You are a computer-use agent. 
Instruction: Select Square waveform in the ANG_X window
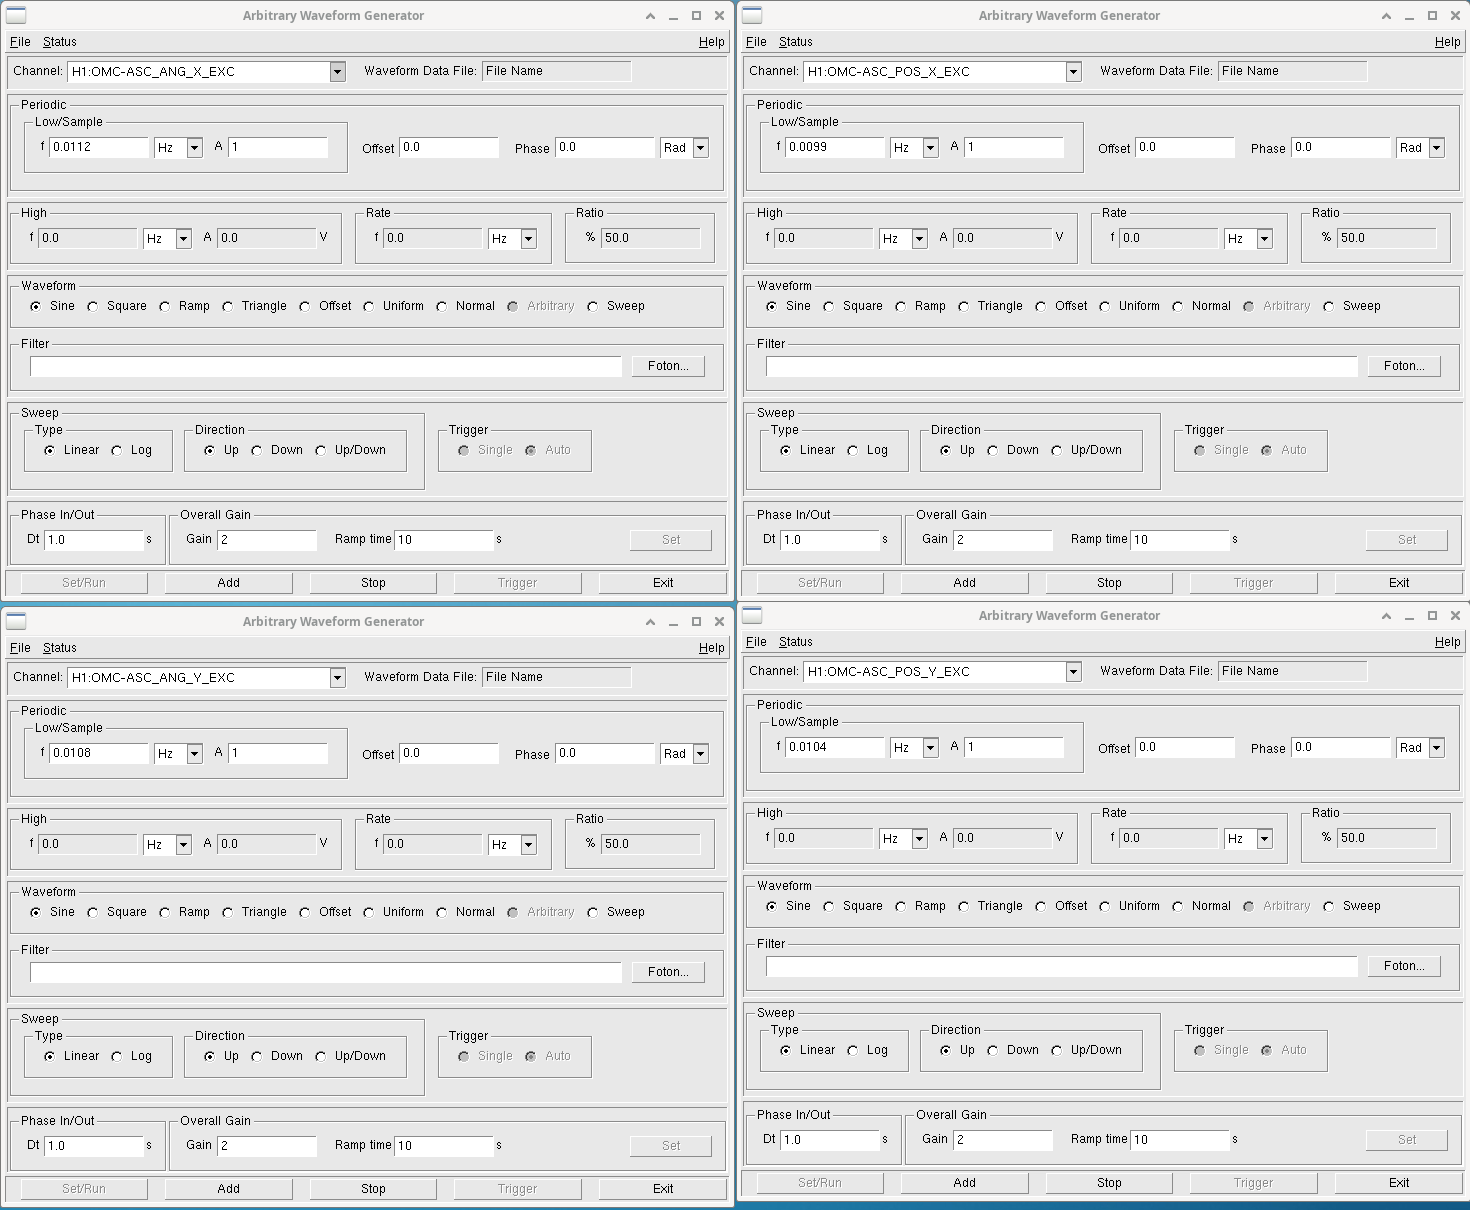(x=93, y=306)
